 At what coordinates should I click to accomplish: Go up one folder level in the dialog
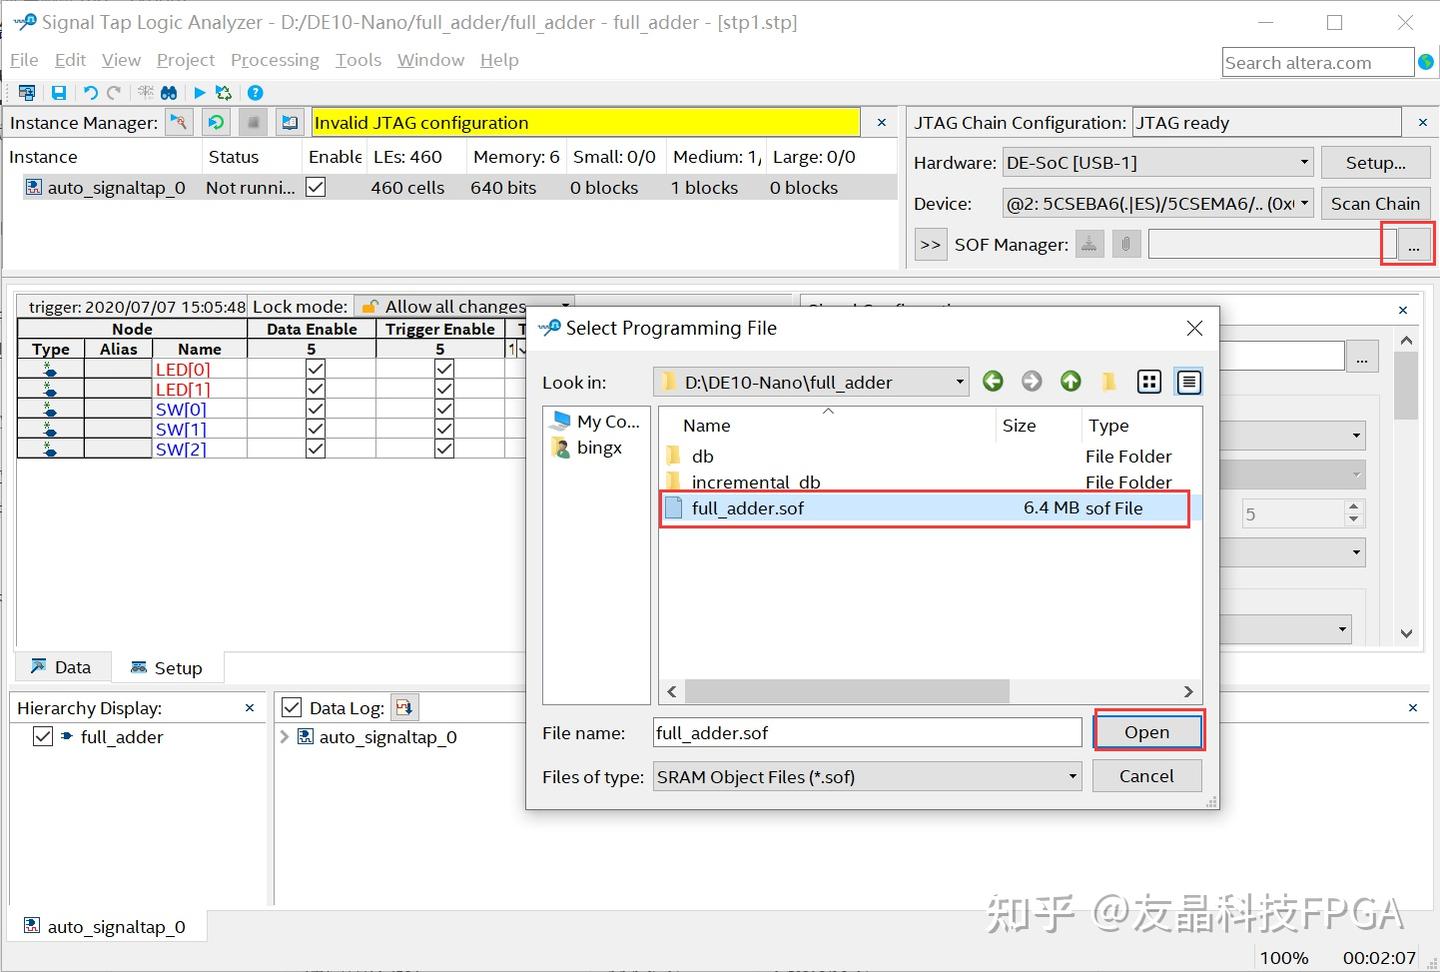coord(1070,381)
